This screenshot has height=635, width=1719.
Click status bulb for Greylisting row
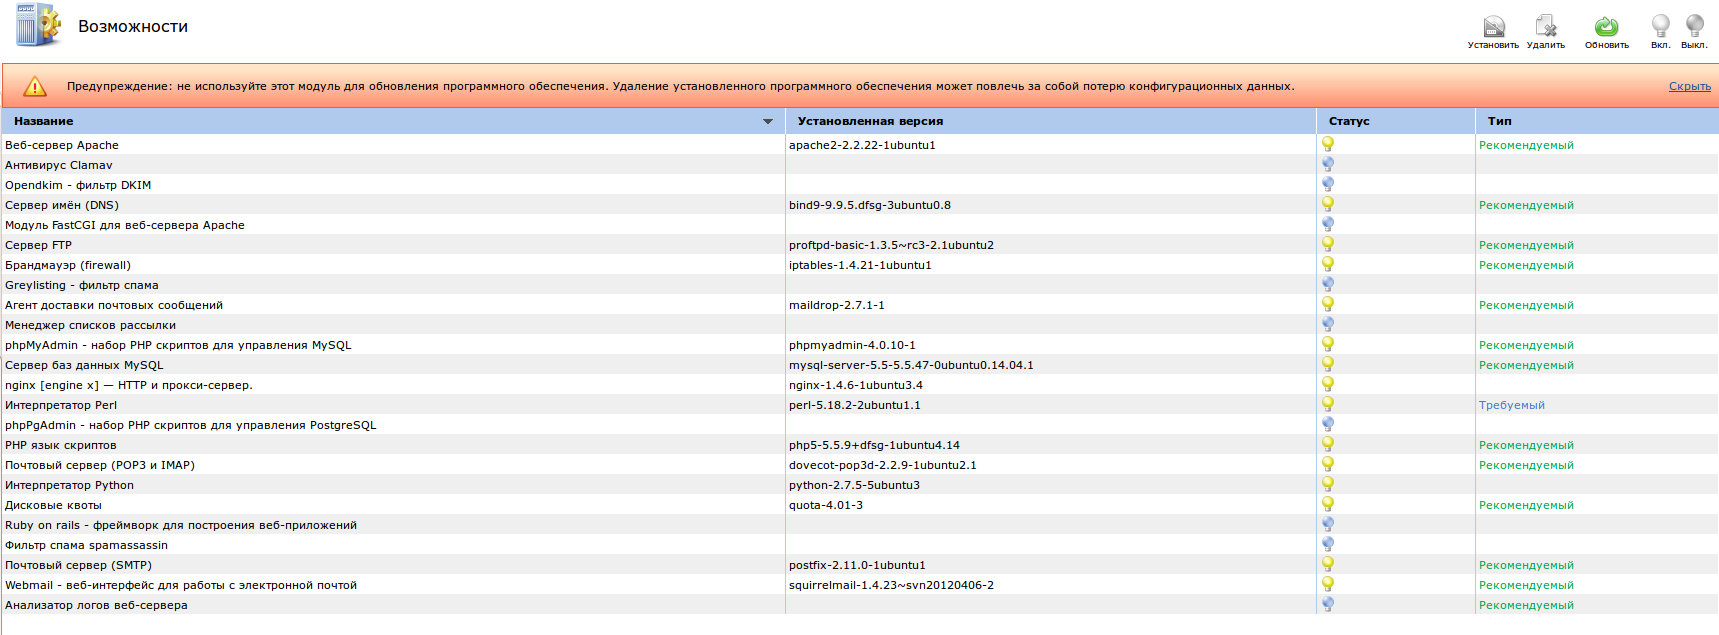coord(1328,284)
